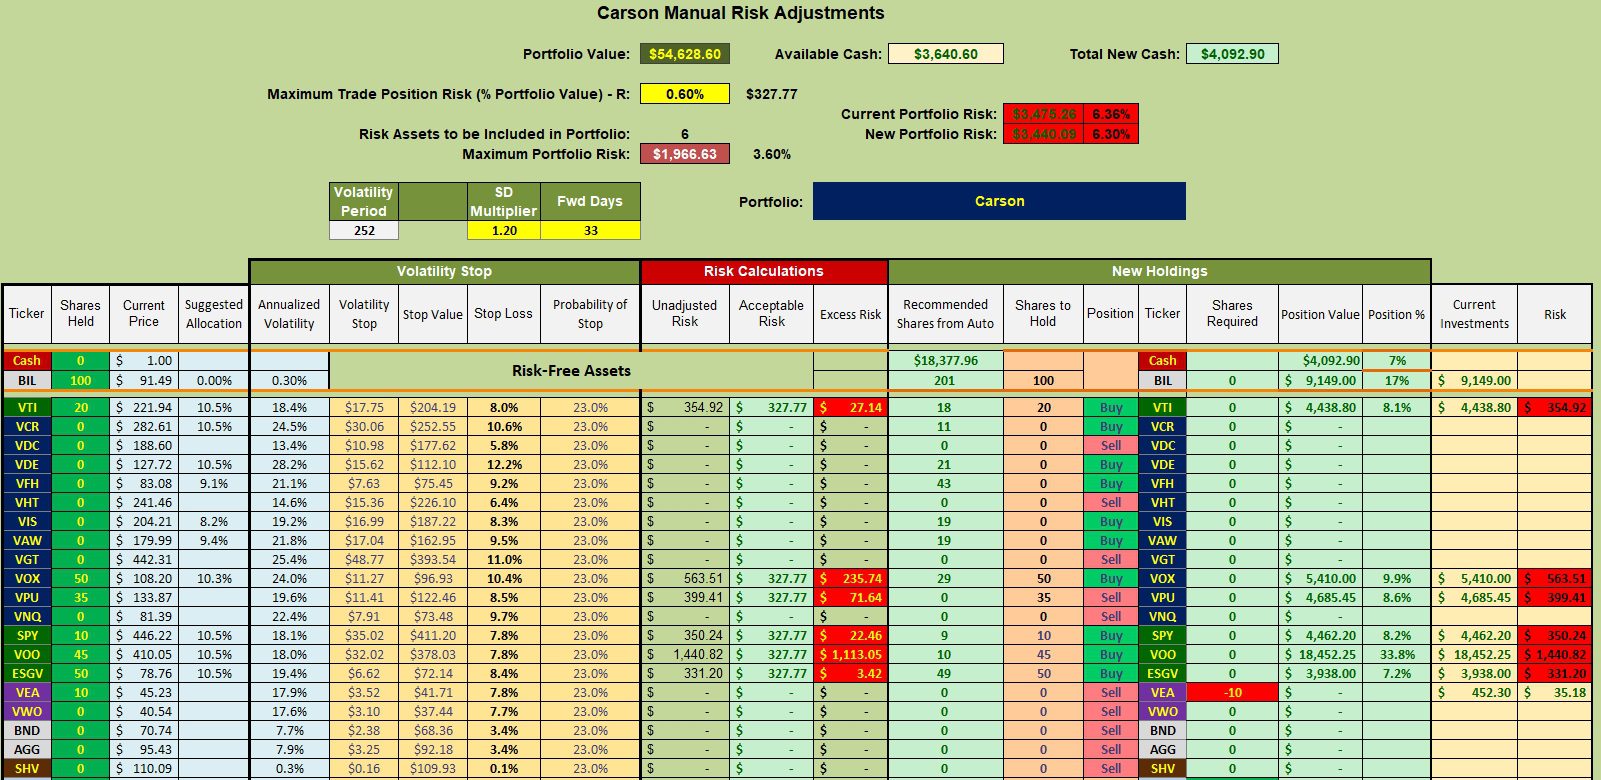Click the Current Investments column header
The image size is (1601, 780).
tap(1474, 314)
